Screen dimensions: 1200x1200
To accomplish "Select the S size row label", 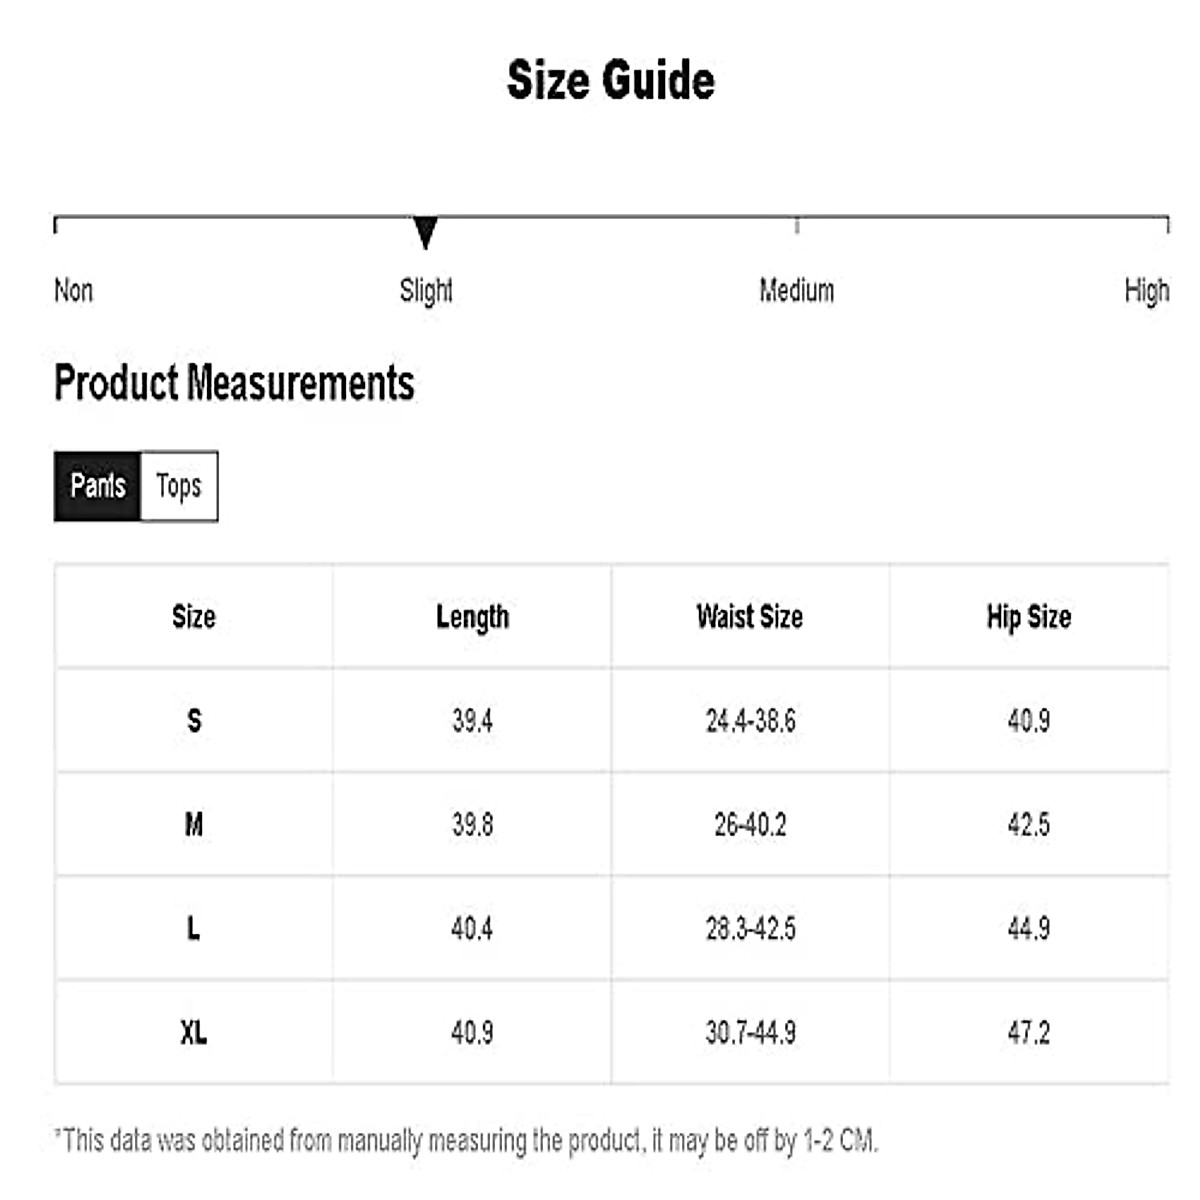I will (194, 721).
